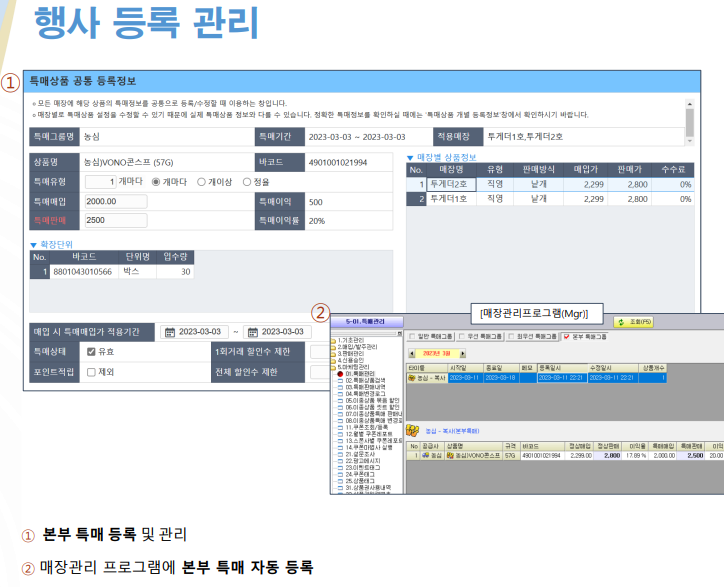Screen dimensions: 724x587
Task: Click scroll-up arrow of the info text box
Action: tap(690, 103)
